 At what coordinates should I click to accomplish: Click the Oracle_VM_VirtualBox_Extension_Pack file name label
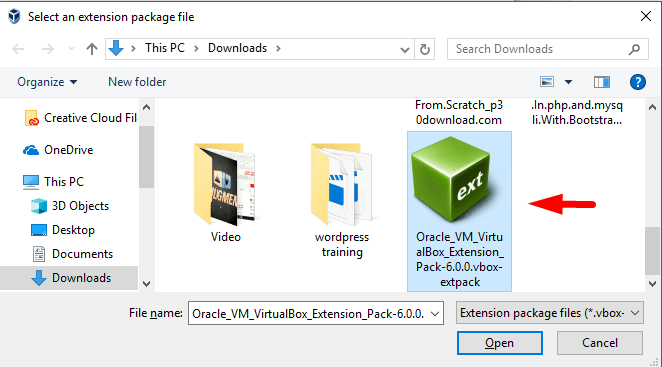(459, 259)
